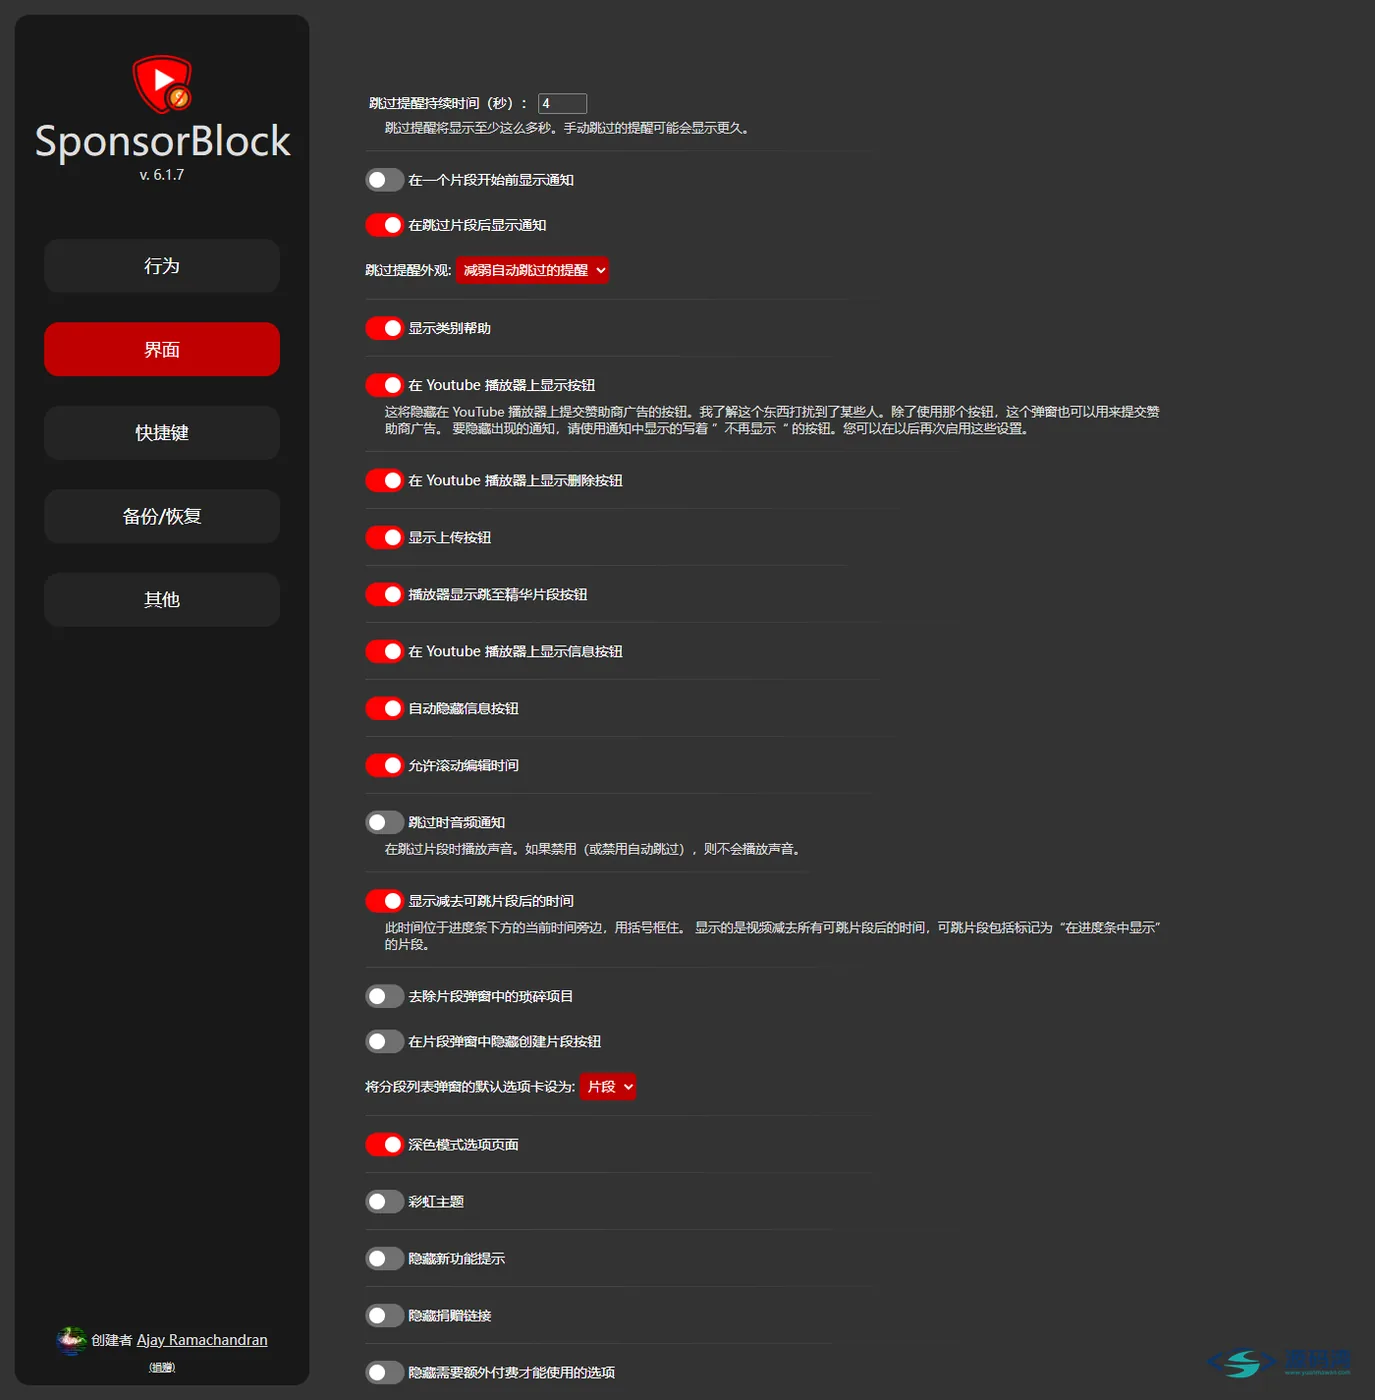Toggle 在 Youtube 播放器上显示删除按钮
Viewport: 1375px width, 1400px height.
[x=384, y=480]
